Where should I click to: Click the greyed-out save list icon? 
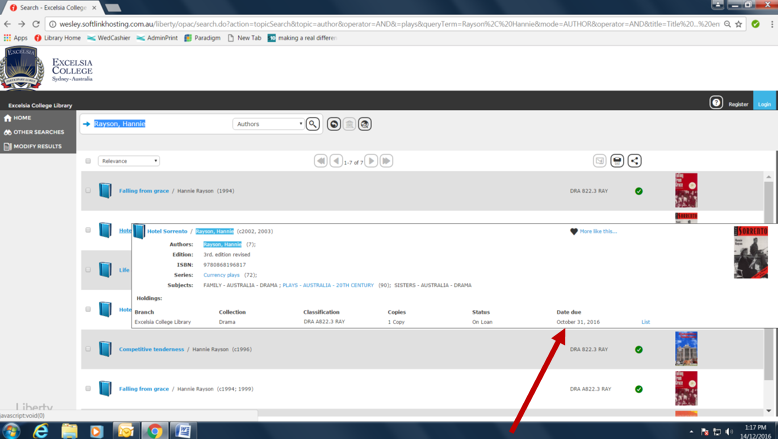click(599, 161)
